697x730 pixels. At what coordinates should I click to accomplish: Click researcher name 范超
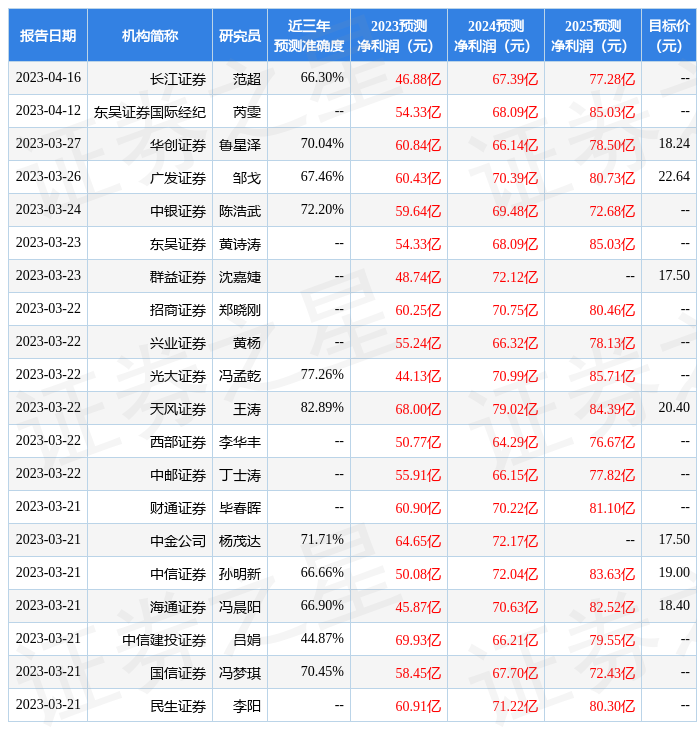pyautogui.click(x=247, y=79)
